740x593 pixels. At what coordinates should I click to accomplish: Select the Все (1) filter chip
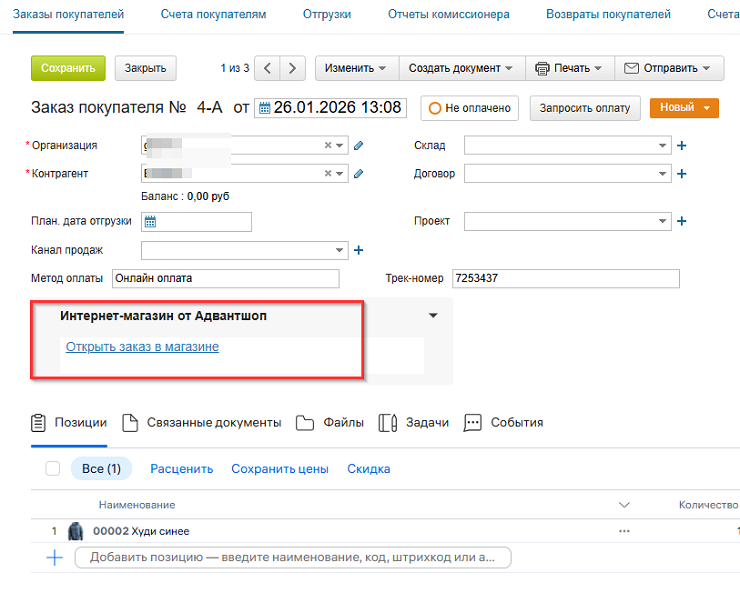pos(101,468)
